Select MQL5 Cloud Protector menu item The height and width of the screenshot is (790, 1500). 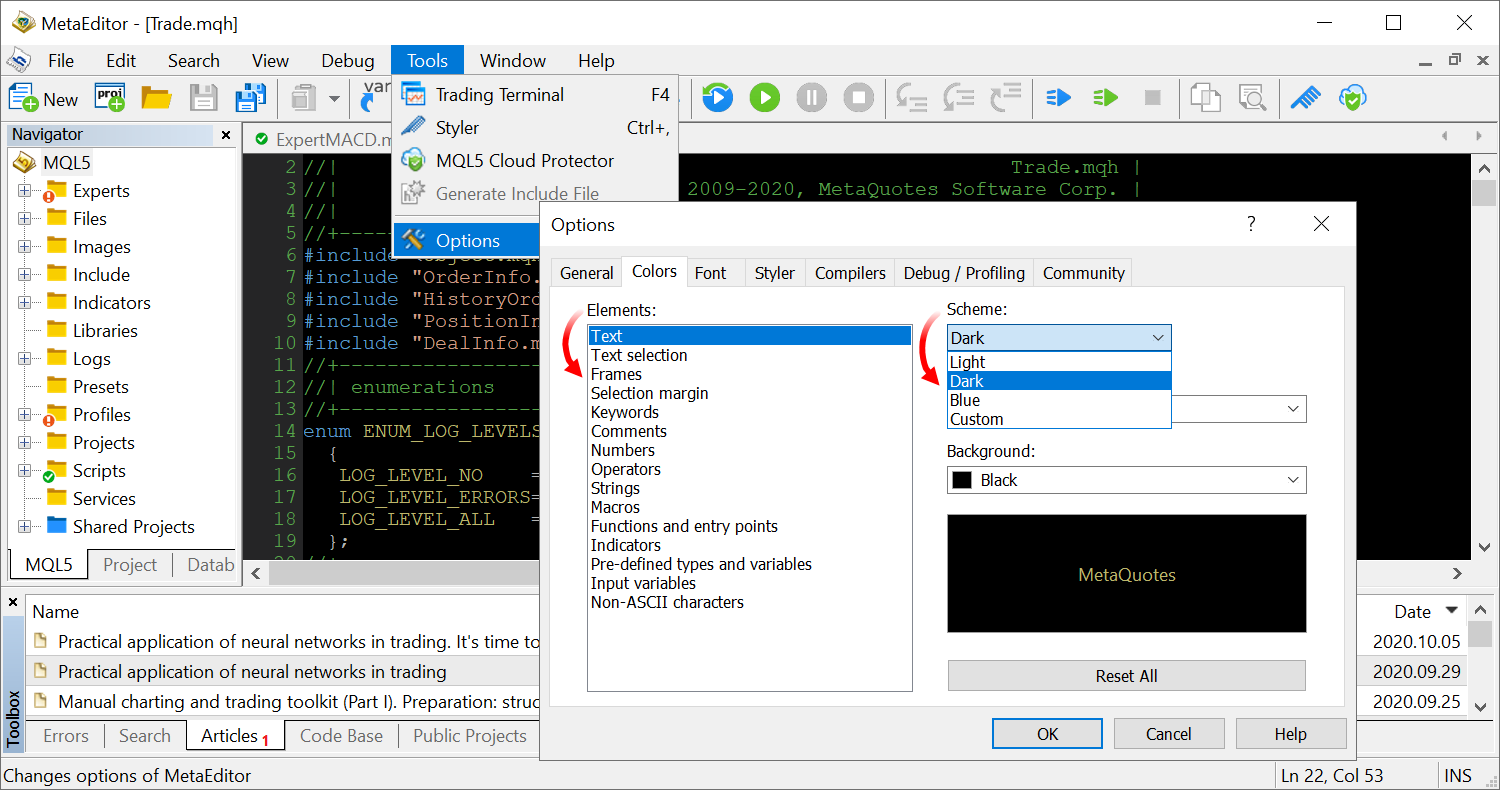[x=535, y=161]
